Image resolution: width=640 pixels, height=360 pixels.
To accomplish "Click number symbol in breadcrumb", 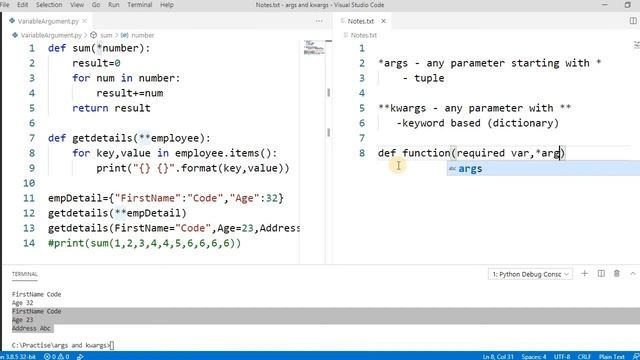I will [x=142, y=35].
